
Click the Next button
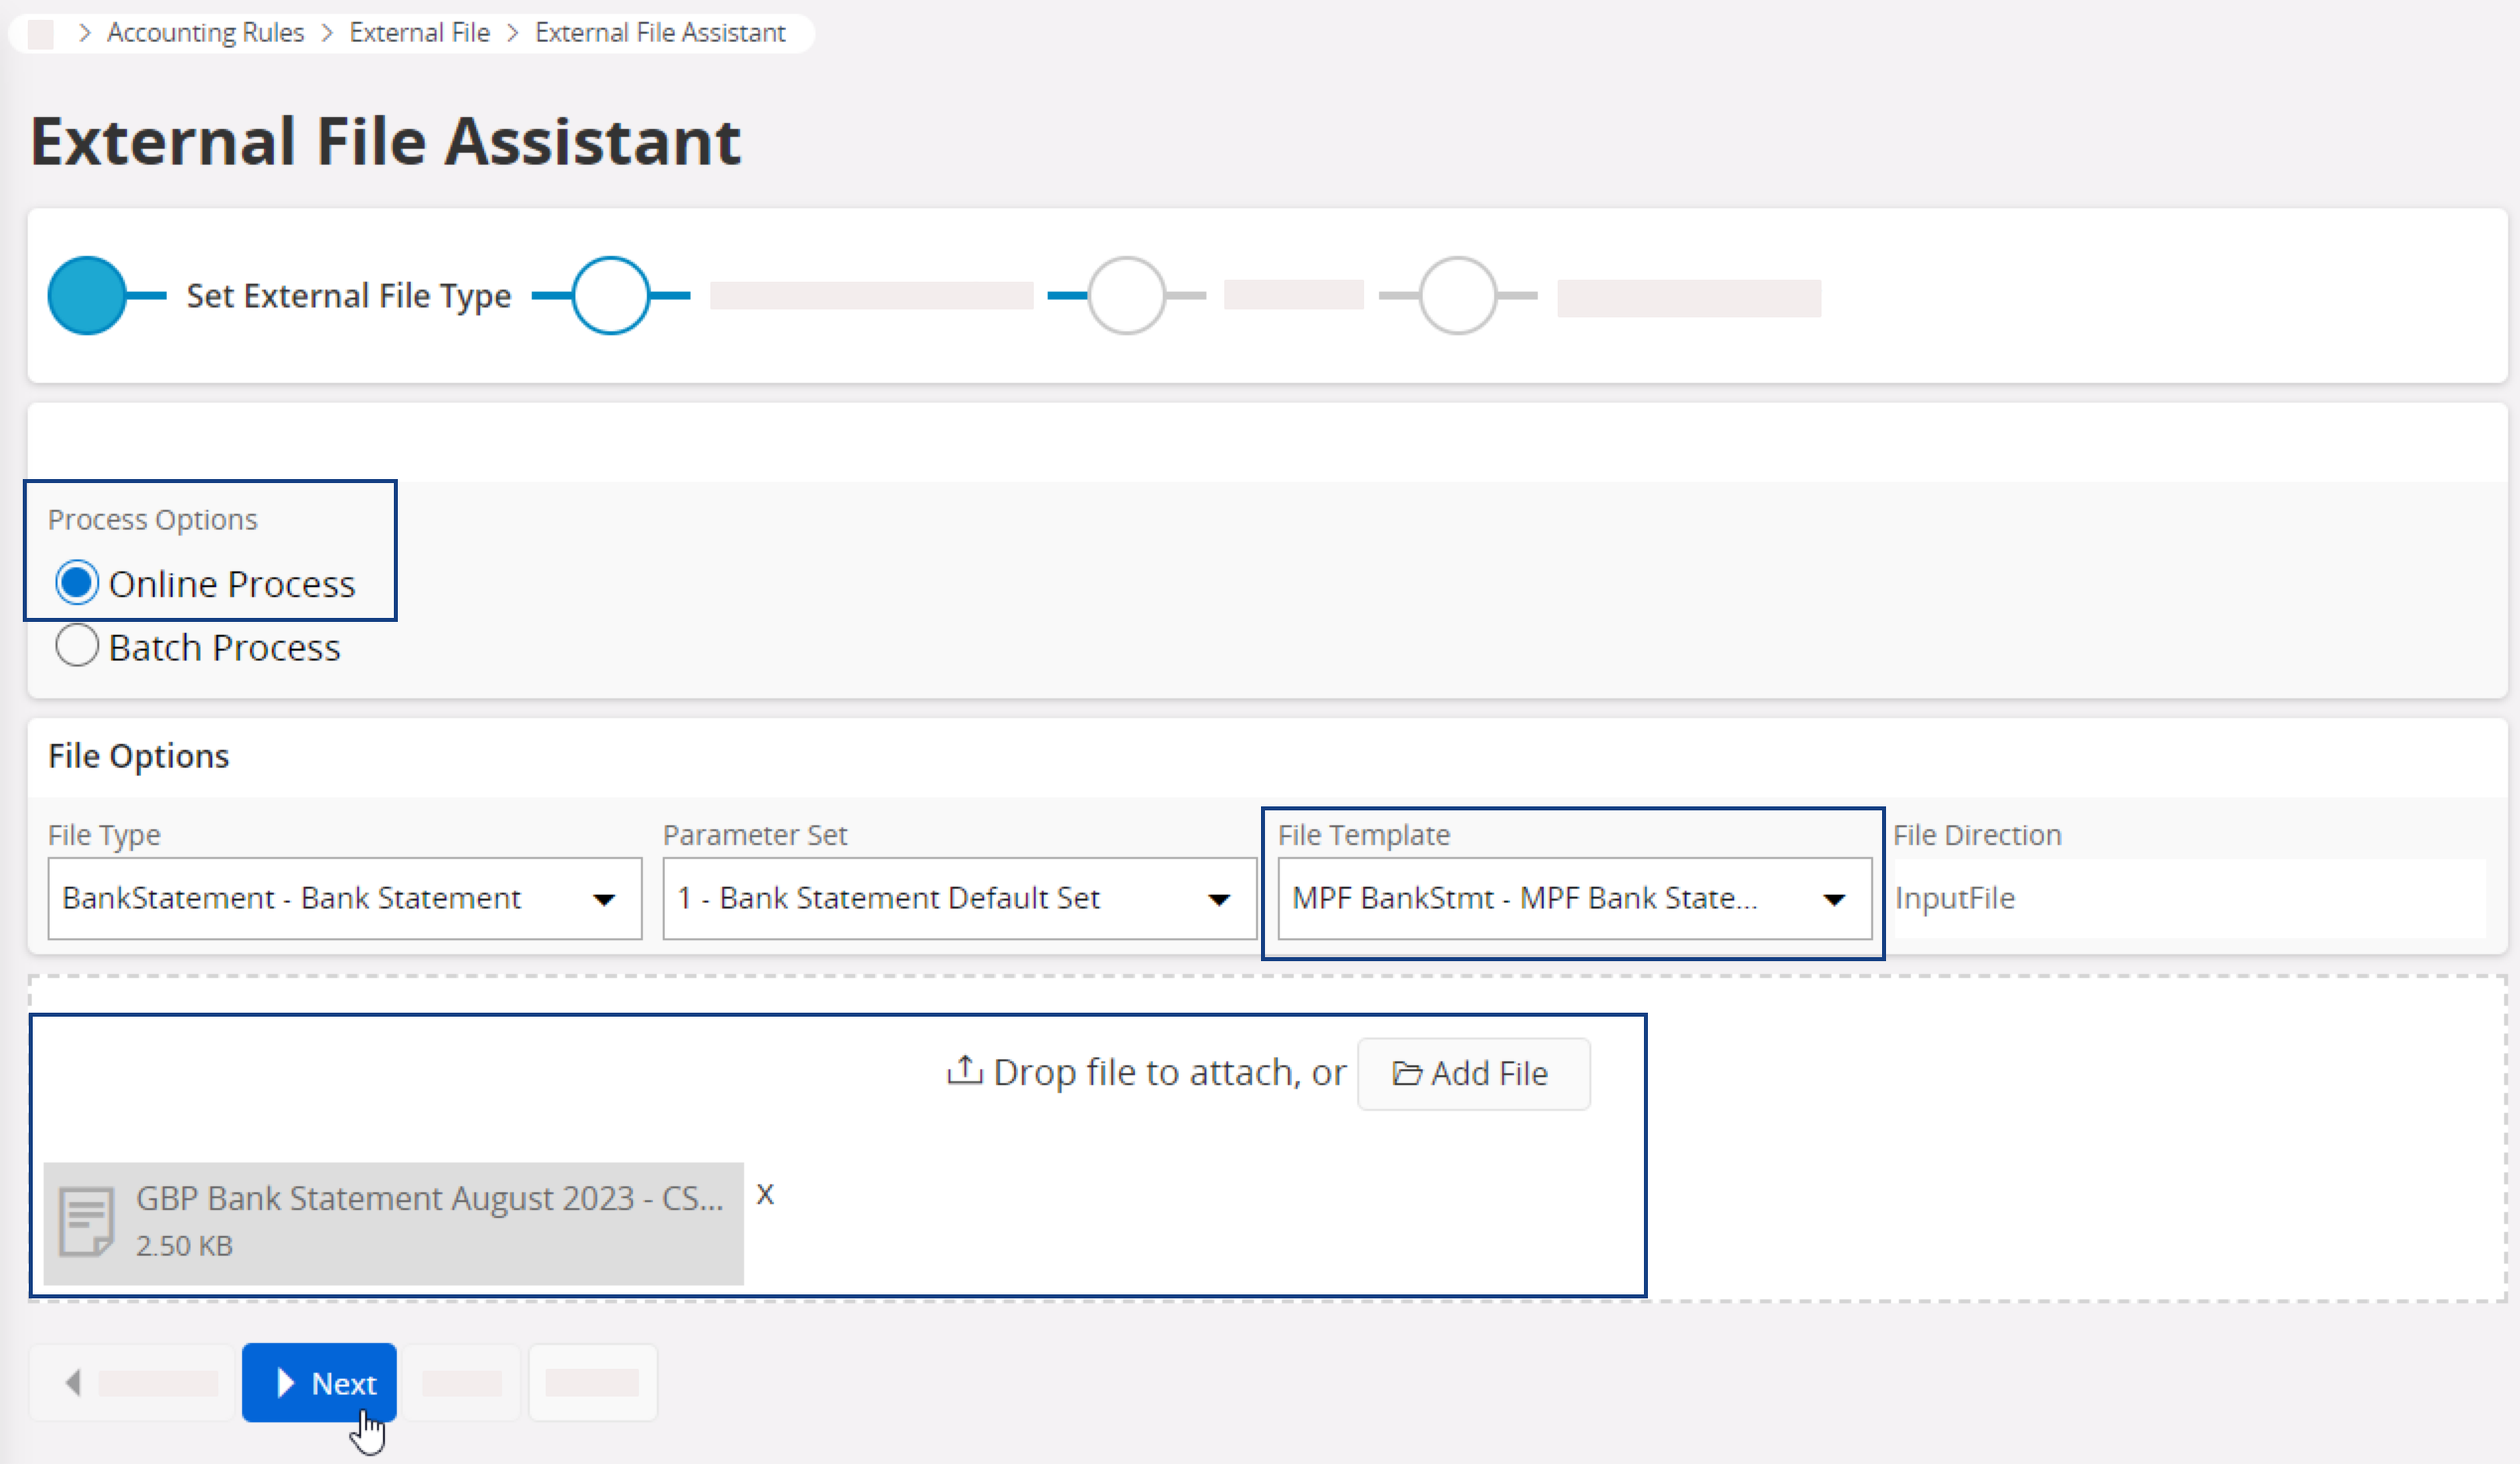click(x=320, y=1383)
